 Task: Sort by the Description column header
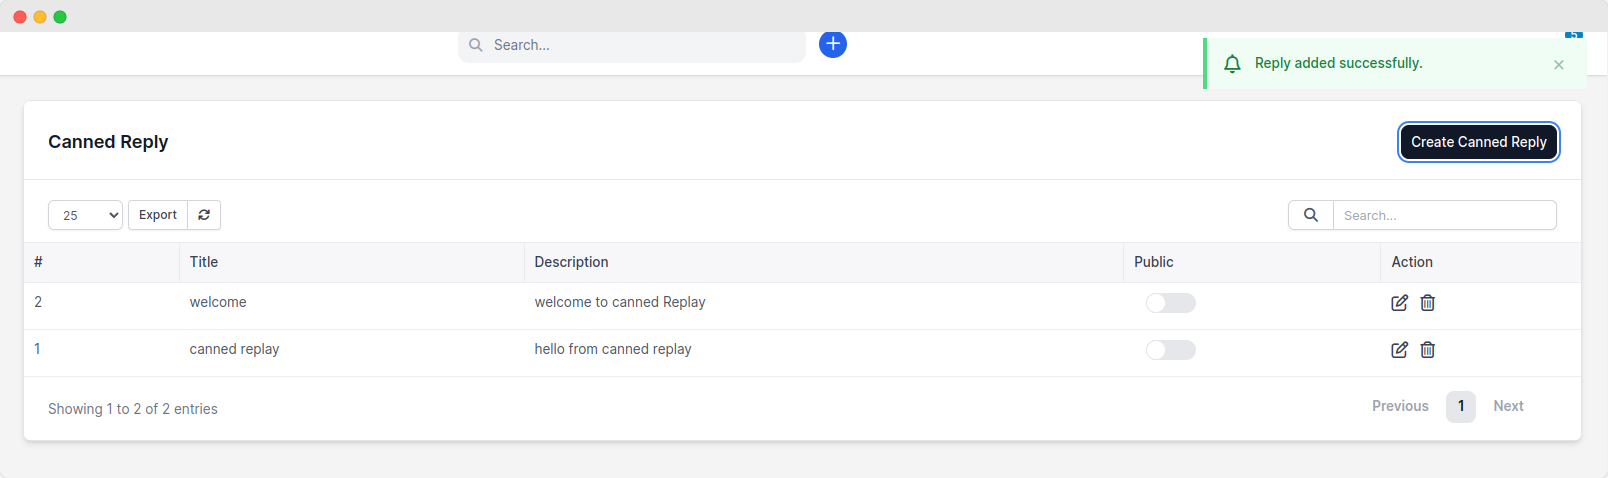click(571, 262)
